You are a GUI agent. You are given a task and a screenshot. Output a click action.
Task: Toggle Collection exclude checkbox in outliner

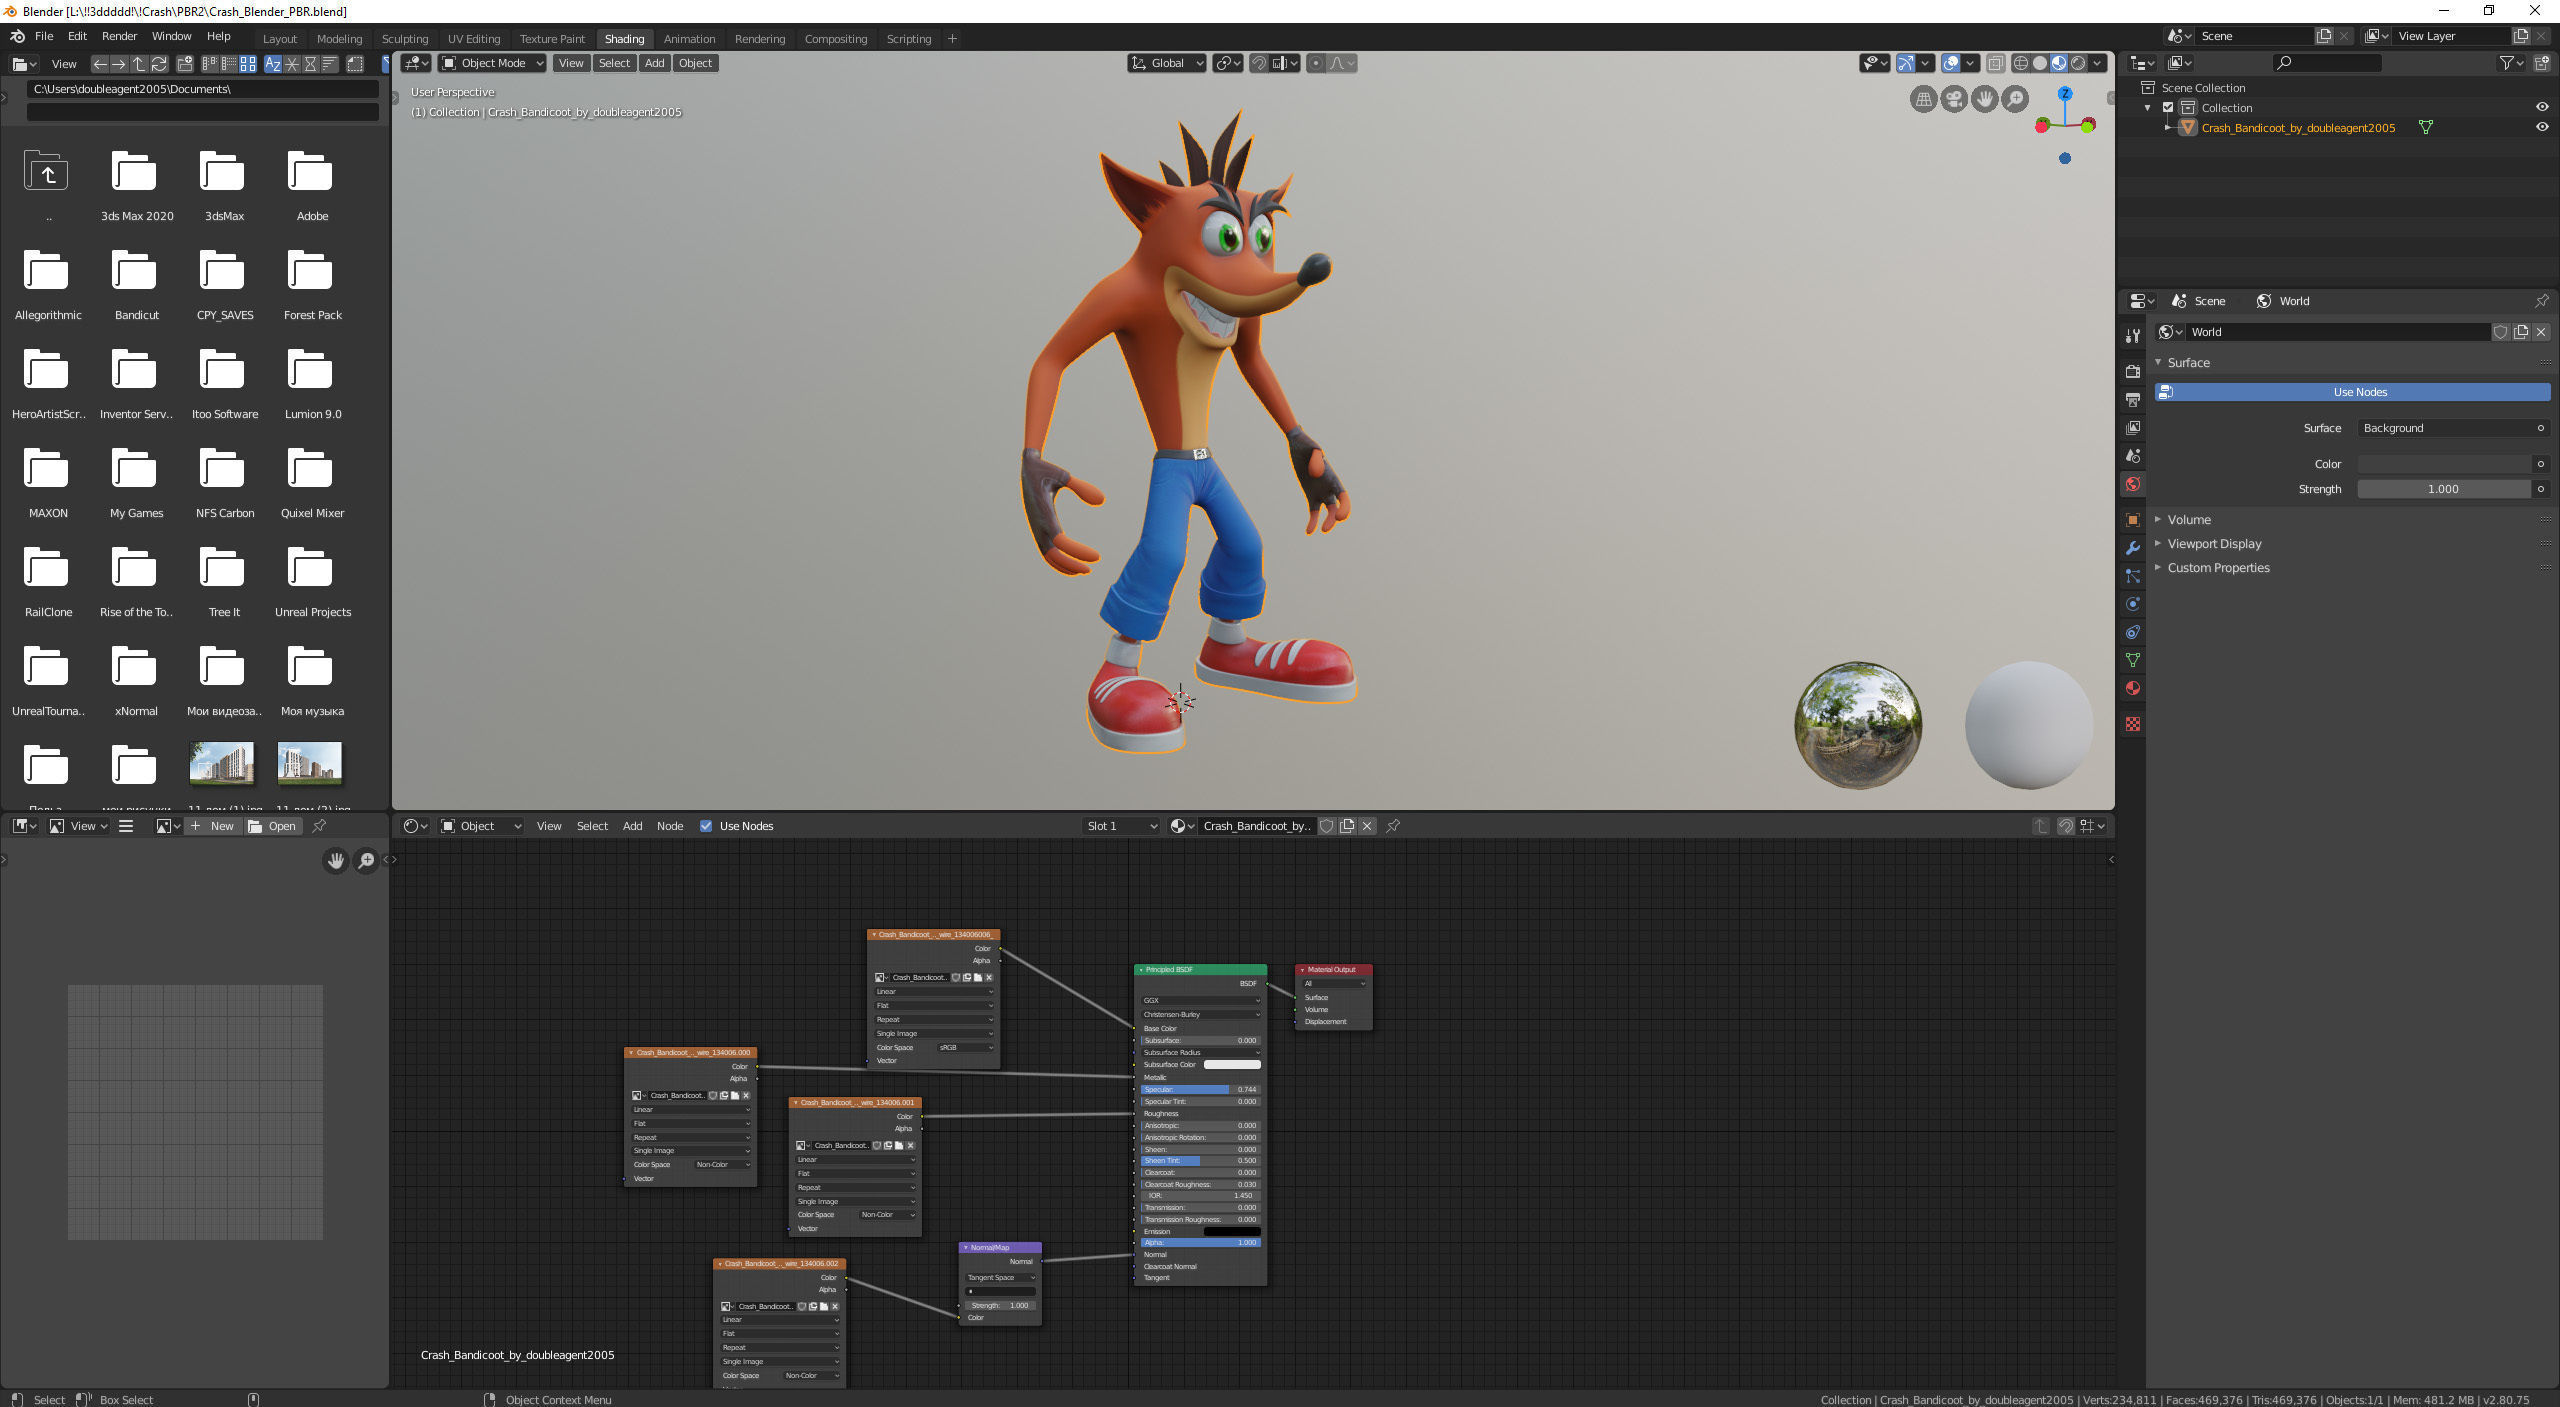2168,108
